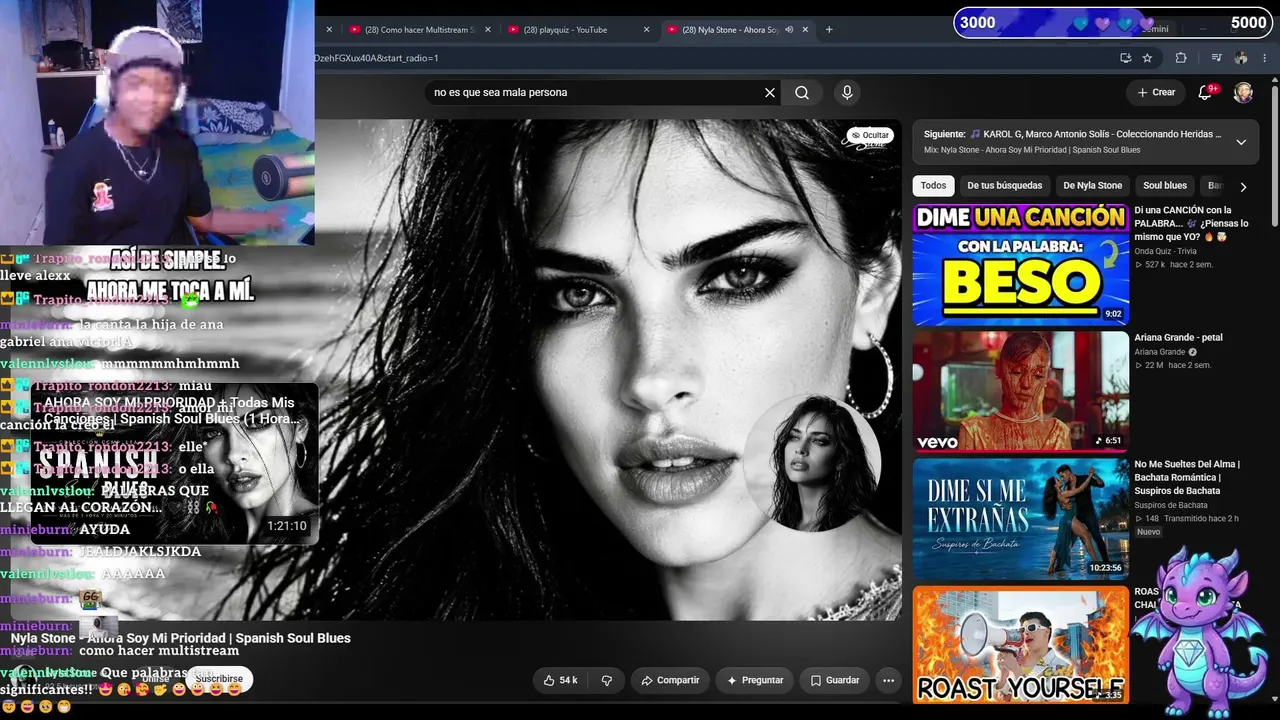Image resolution: width=1280 pixels, height=720 pixels.
Task: Click the Preguntar button
Action: [755, 680]
